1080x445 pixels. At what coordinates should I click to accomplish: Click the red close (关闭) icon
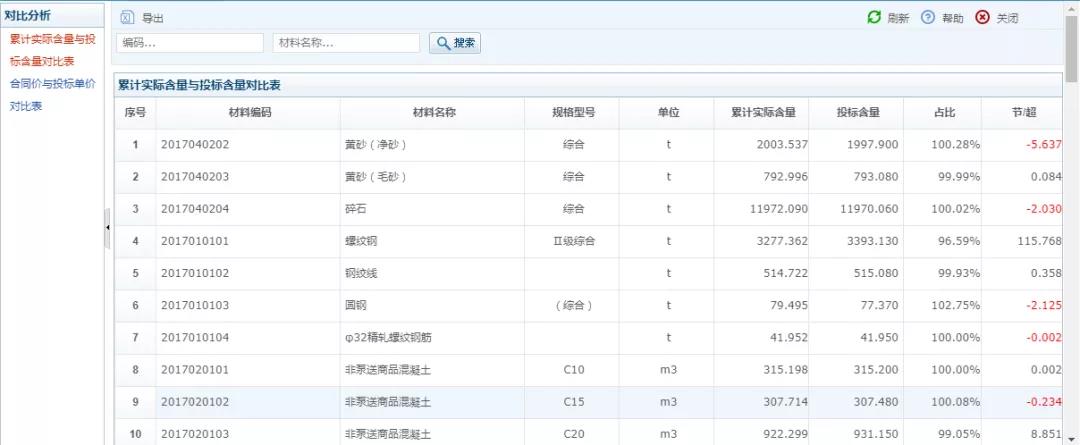click(982, 18)
